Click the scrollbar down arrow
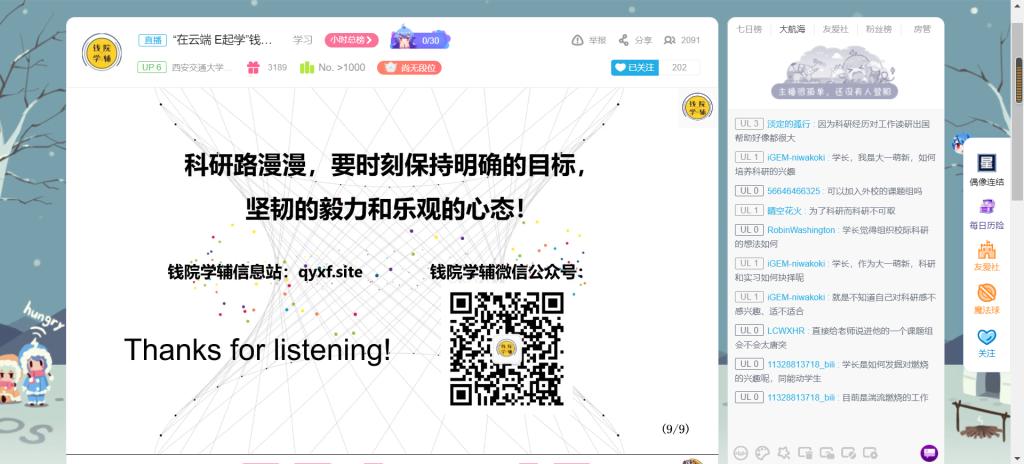Image resolution: width=1024 pixels, height=464 pixels. pyautogui.click(x=1019, y=459)
